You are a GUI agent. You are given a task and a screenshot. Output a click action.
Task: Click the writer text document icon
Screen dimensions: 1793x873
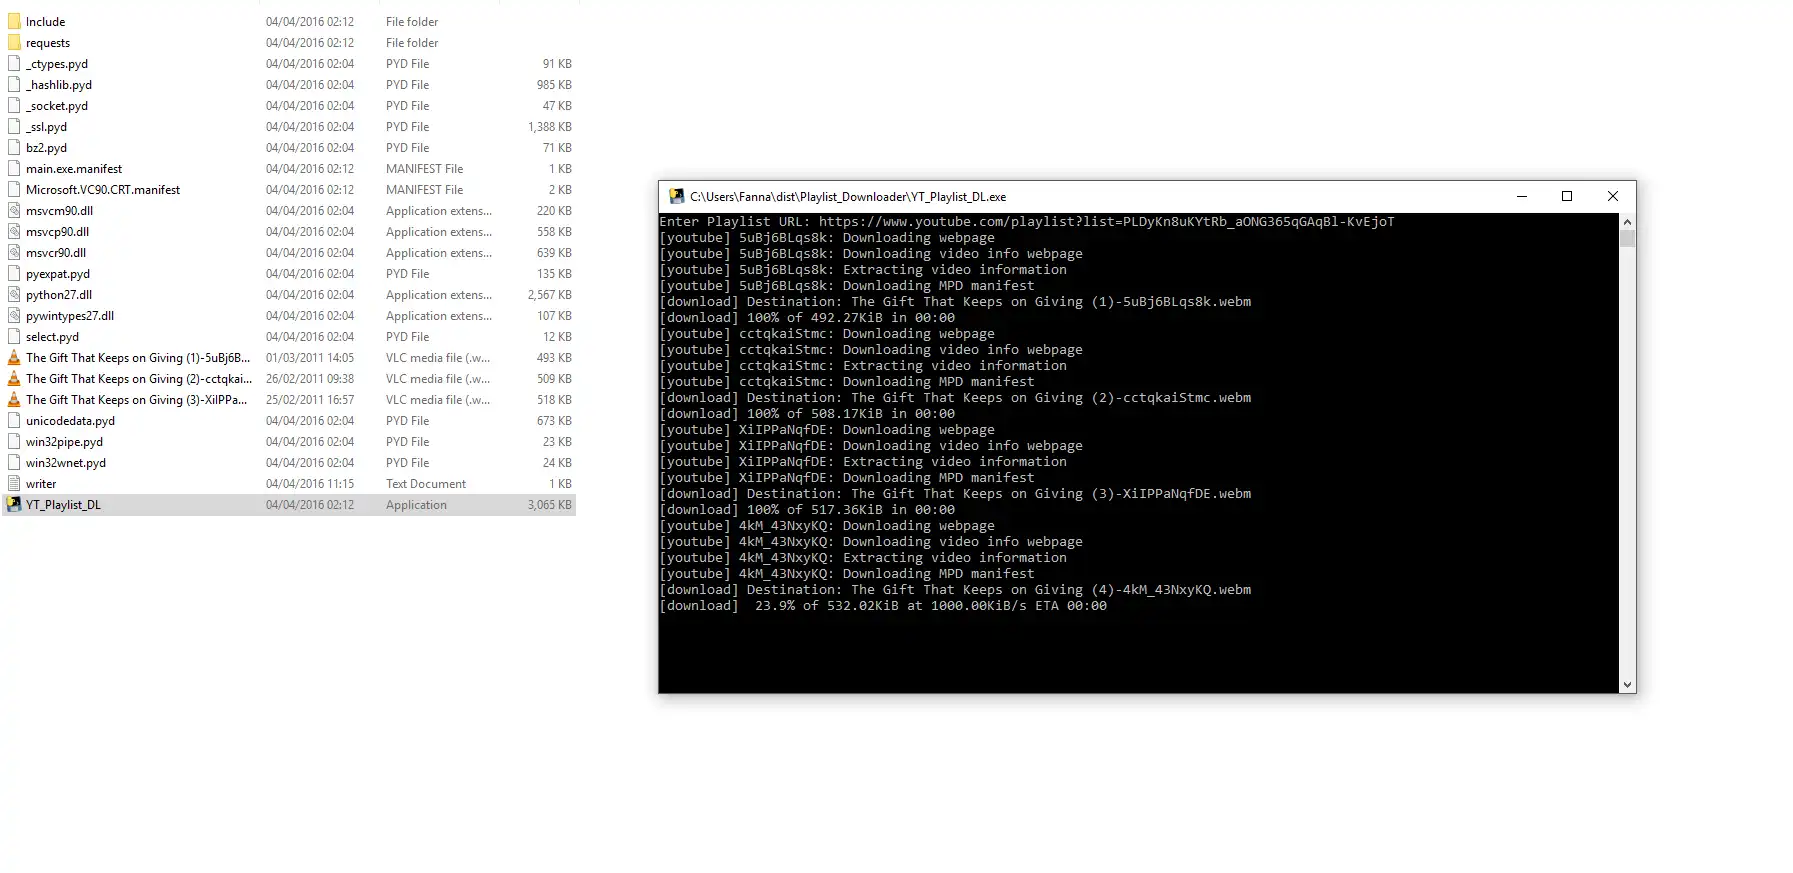pyautogui.click(x=14, y=483)
